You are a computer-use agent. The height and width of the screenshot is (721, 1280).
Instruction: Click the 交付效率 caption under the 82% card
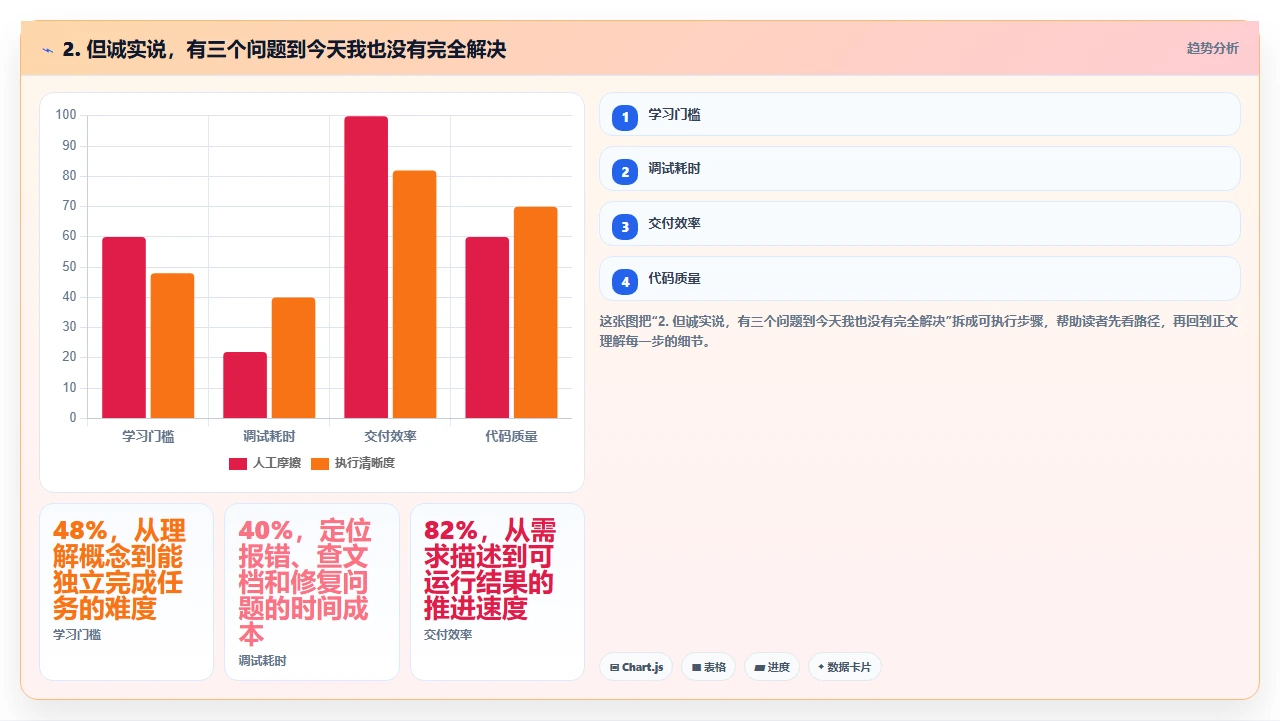pyautogui.click(x=448, y=634)
